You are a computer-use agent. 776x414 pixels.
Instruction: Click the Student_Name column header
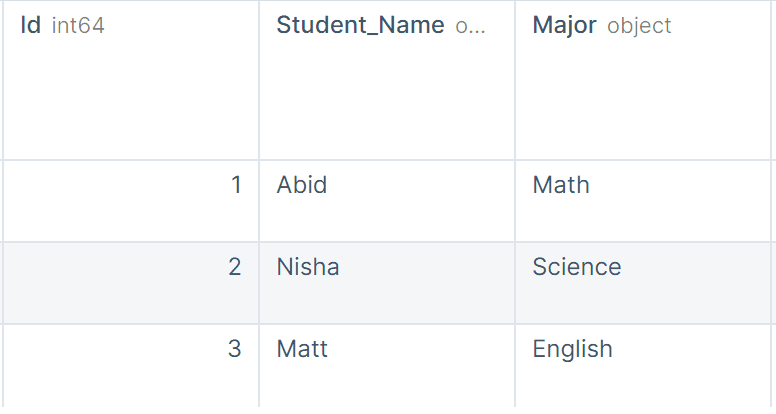(387, 80)
